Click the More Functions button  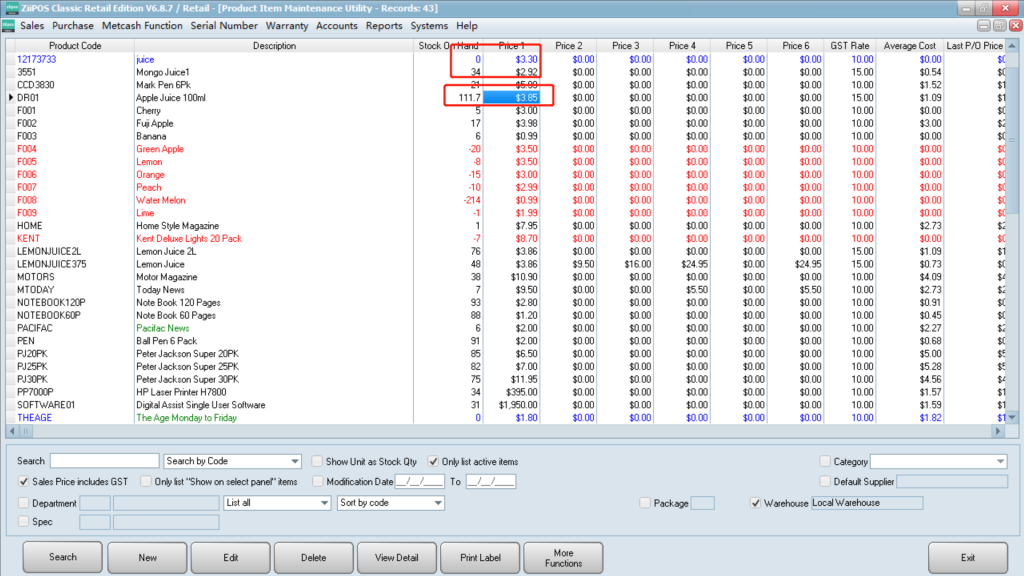coord(563,557)
